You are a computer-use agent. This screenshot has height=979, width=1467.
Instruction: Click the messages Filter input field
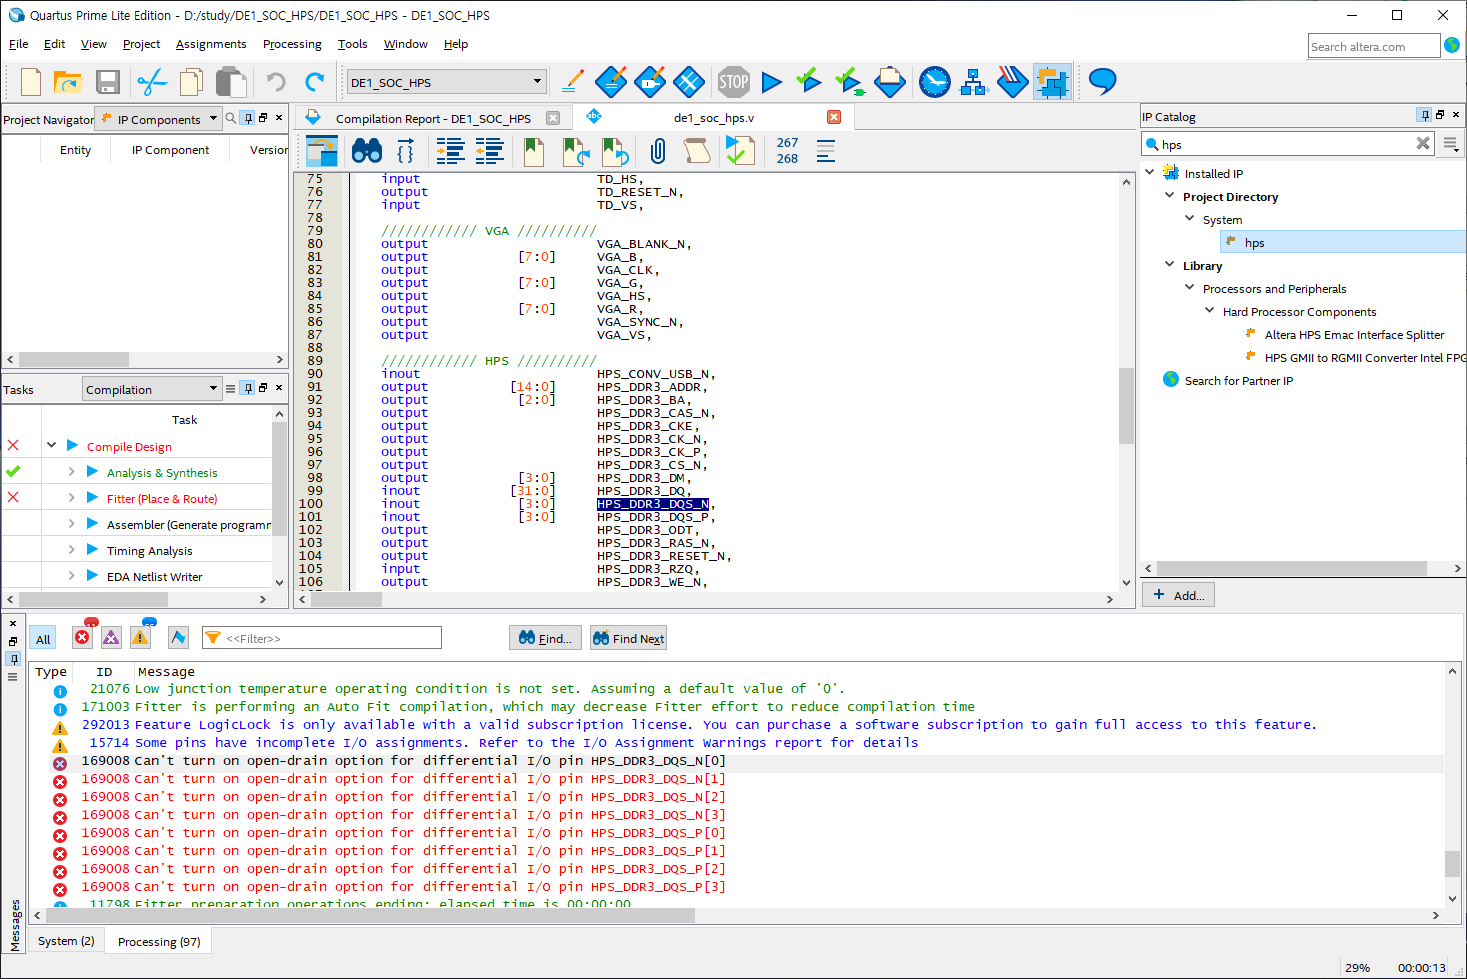(x=322, y=638)
